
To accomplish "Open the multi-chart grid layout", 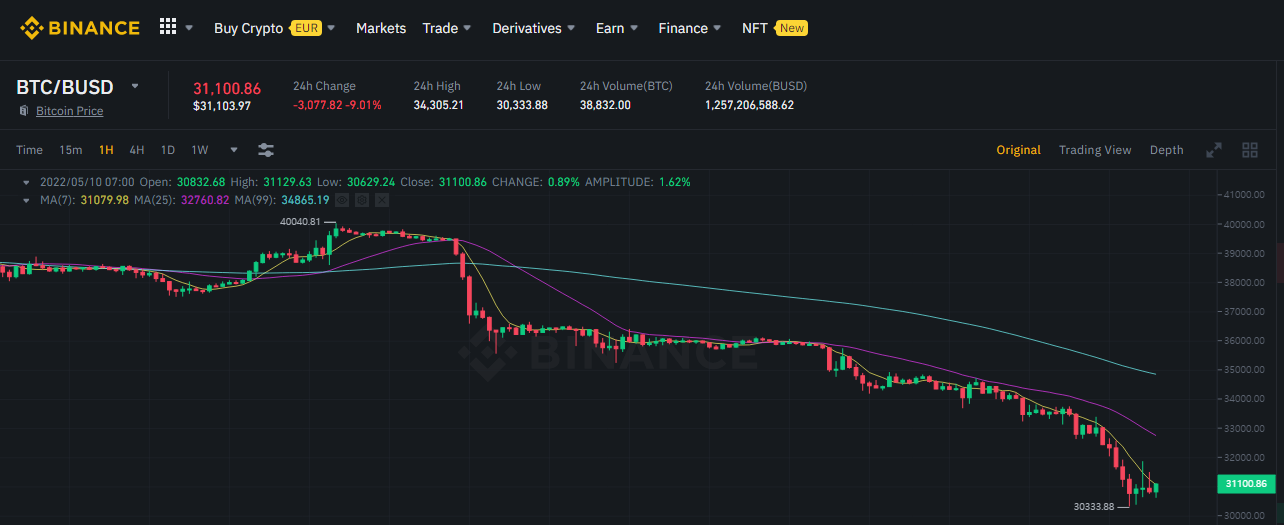I will pos(1250,150).
